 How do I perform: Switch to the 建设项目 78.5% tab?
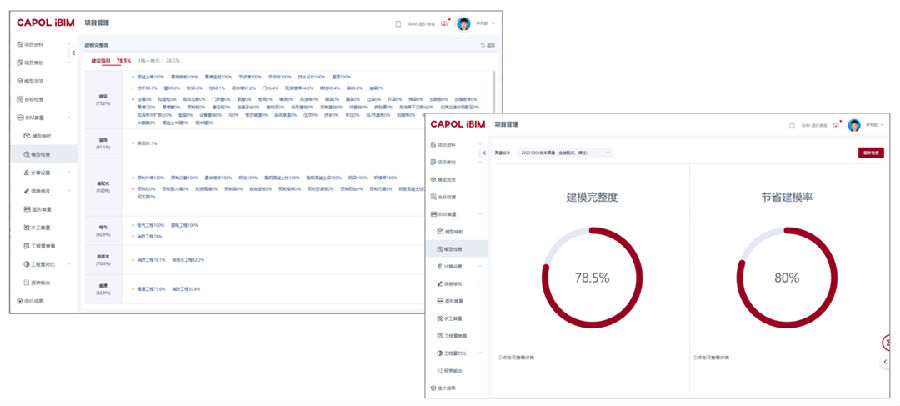pyautogui.click(x=110, y=61)
